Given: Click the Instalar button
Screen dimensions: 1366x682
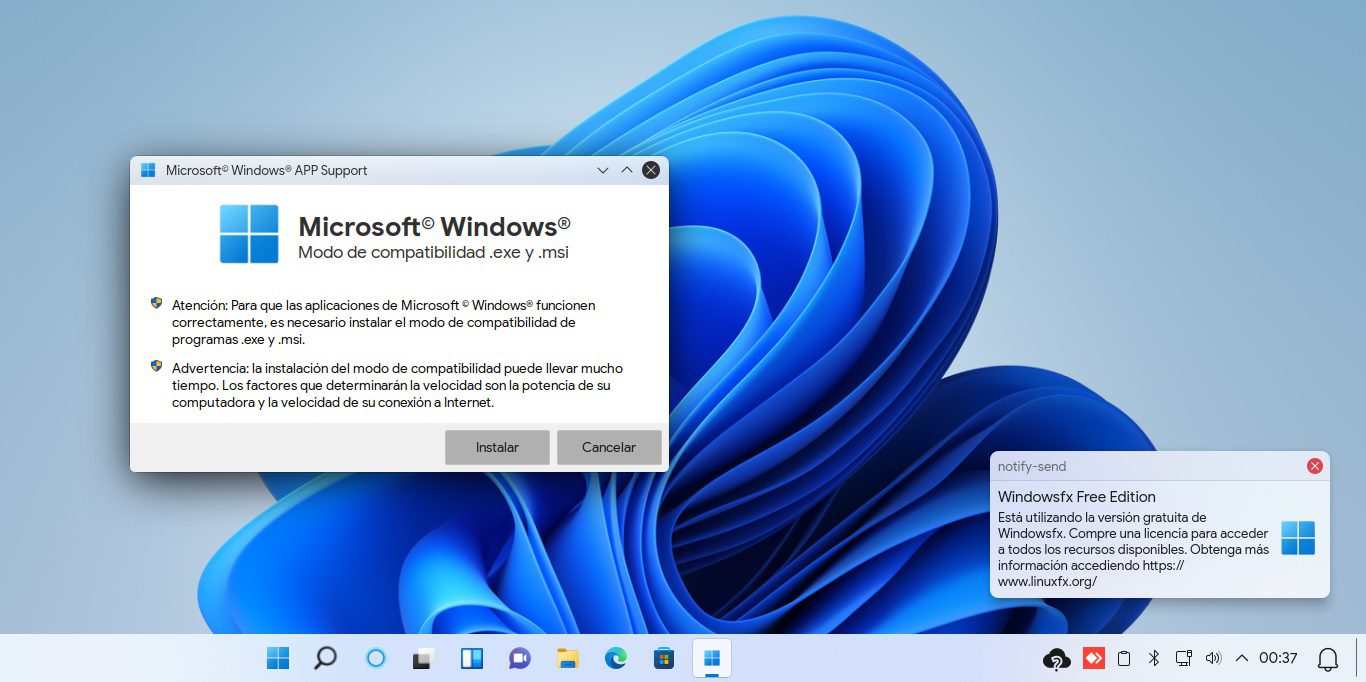Looking at the screenshot, I should 497,447.
